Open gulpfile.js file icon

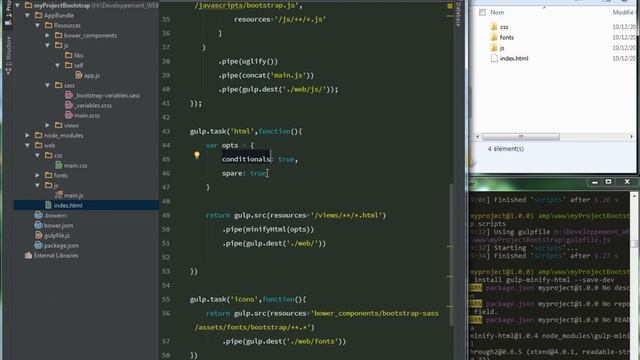coord(38,235)
